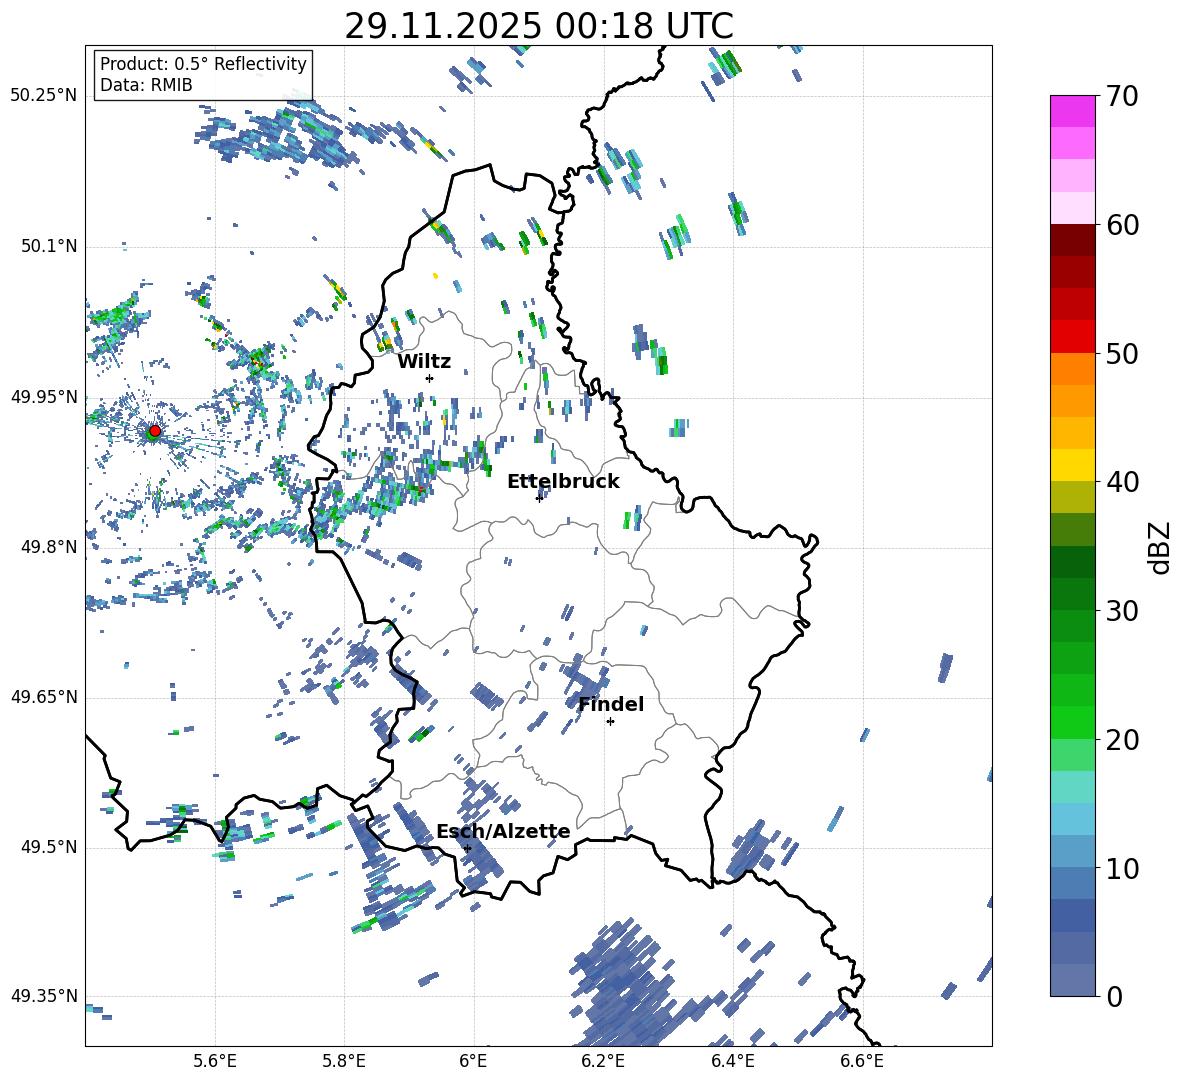Click the Wiltz station cross marker

pyautogui.click(x=430, y=378)
